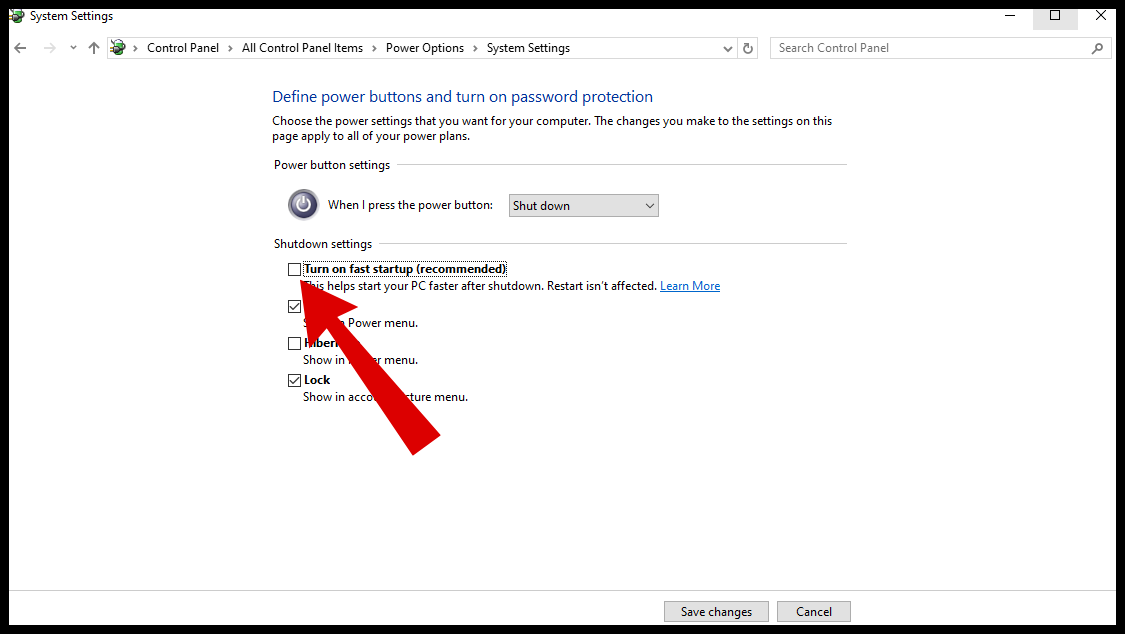The height and width of the screenshot is (634, 1125).
Task: Click the Forward navigation arrow
Action: (49, 48)
